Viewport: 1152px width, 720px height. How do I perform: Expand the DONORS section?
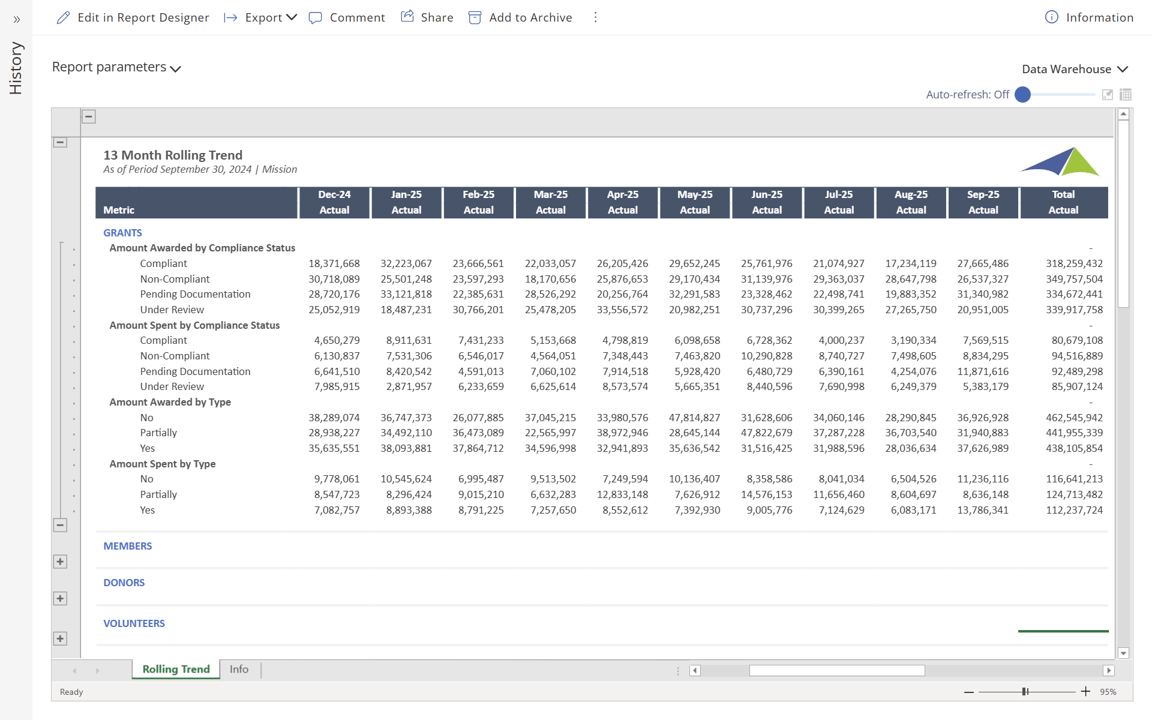[x=60, y=598]
